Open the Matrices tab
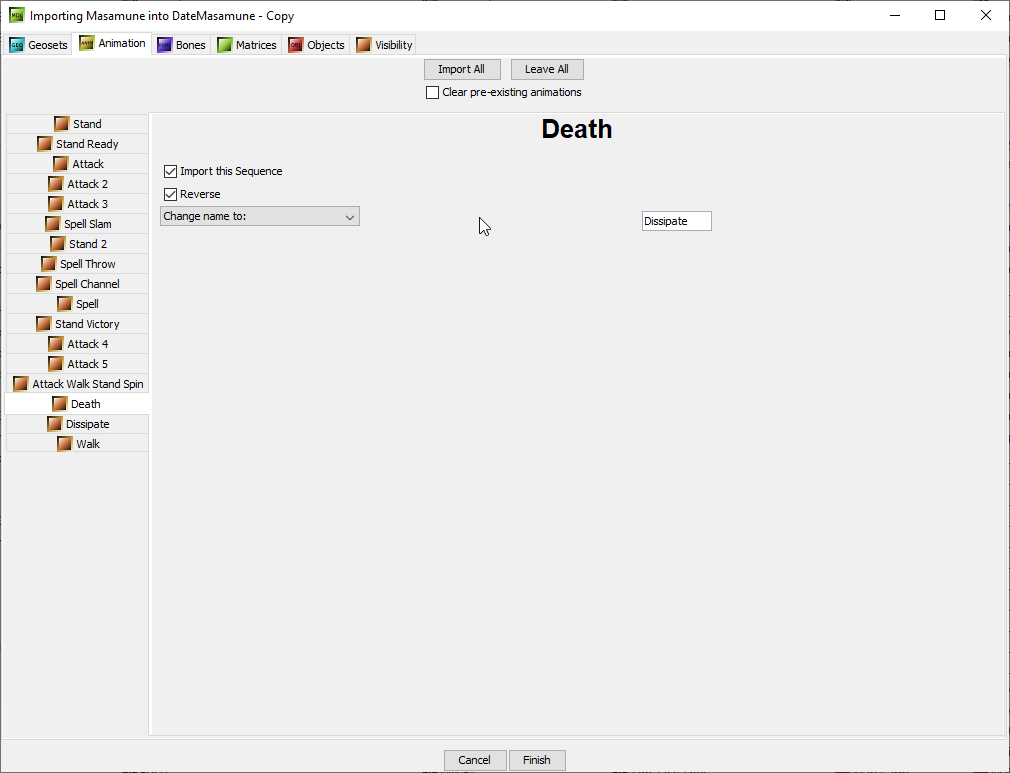The width and height of the screenshot is (1010, 773). coord(247,44)
